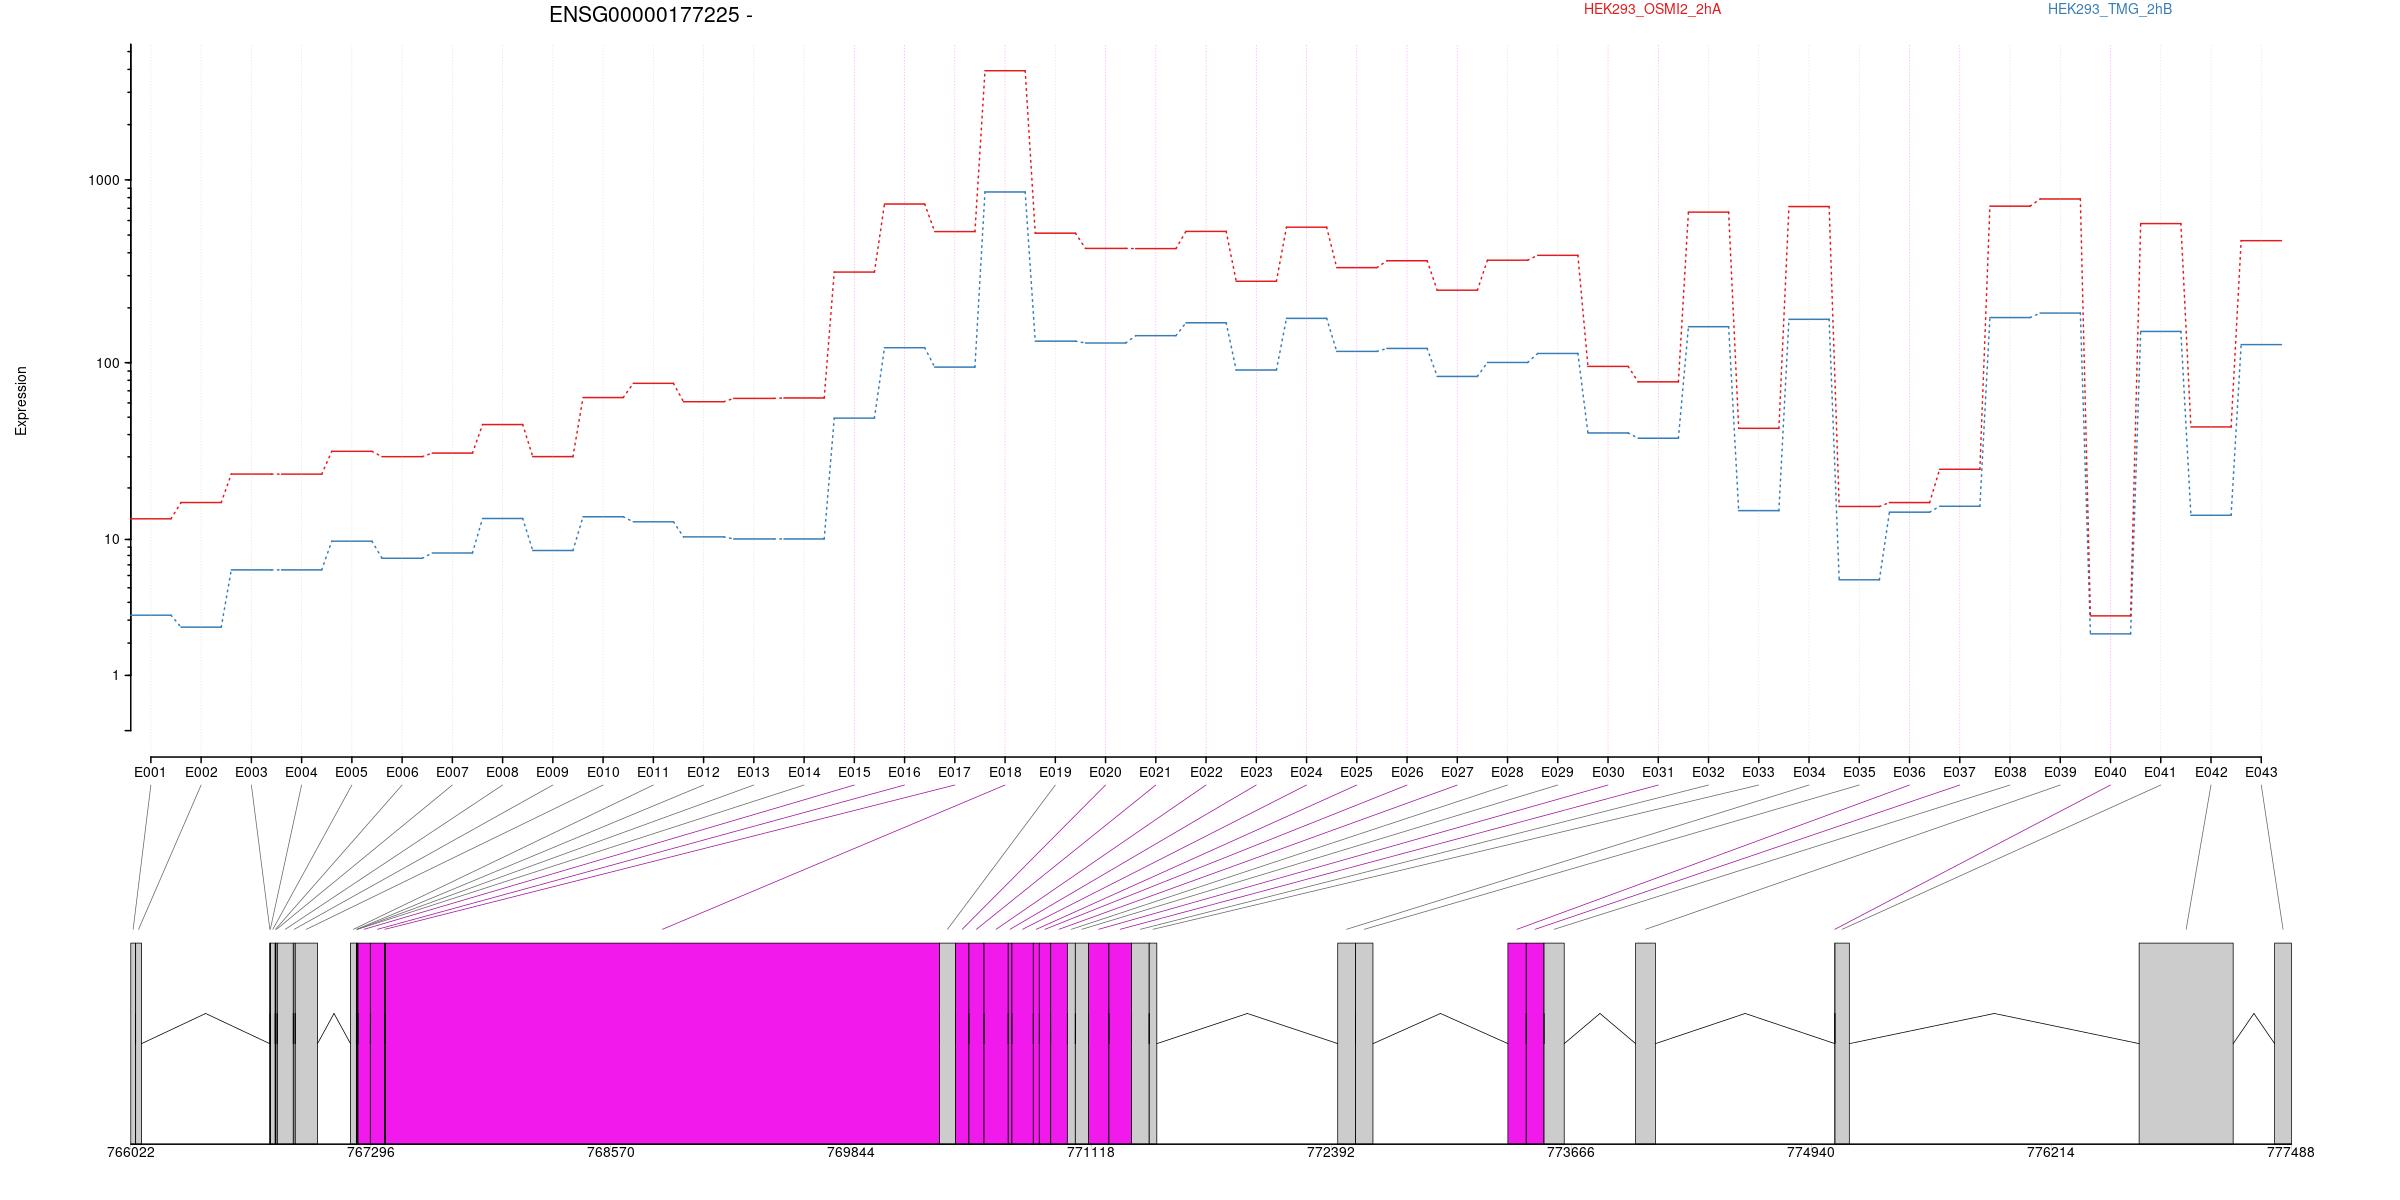Click the last gray exon block under E043
2400x1200 pixels.
pyautogui.click(x=2283, y=1043)
